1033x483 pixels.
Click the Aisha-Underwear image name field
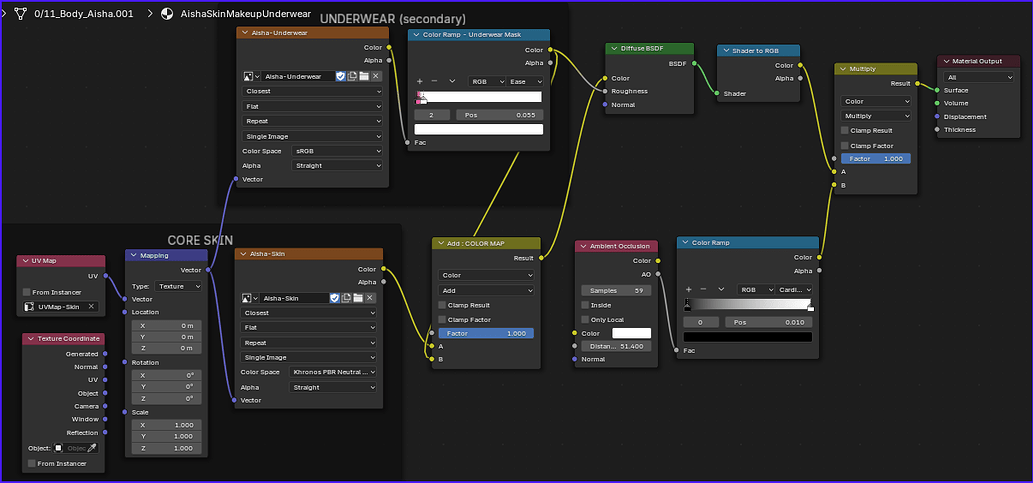(298, 76)
